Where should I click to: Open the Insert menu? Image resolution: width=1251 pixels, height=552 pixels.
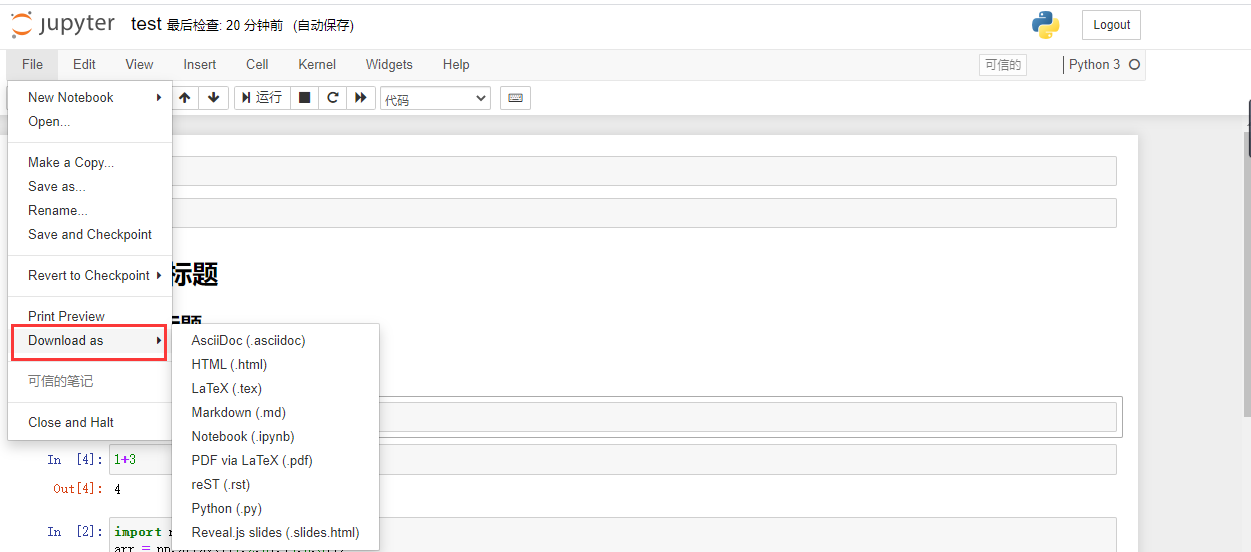199,64
